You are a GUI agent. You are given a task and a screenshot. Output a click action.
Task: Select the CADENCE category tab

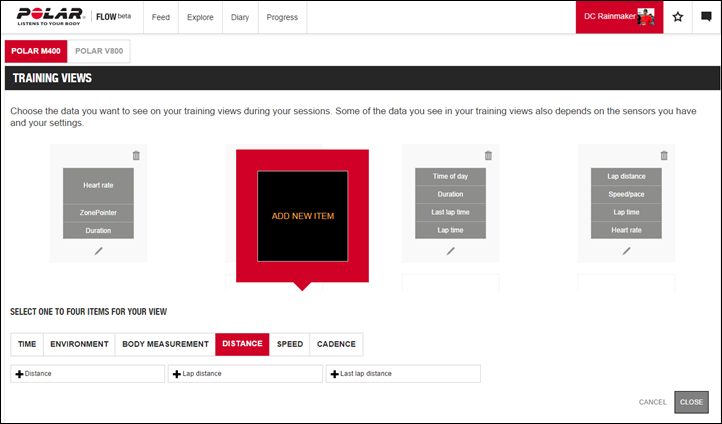pos(336,344)
